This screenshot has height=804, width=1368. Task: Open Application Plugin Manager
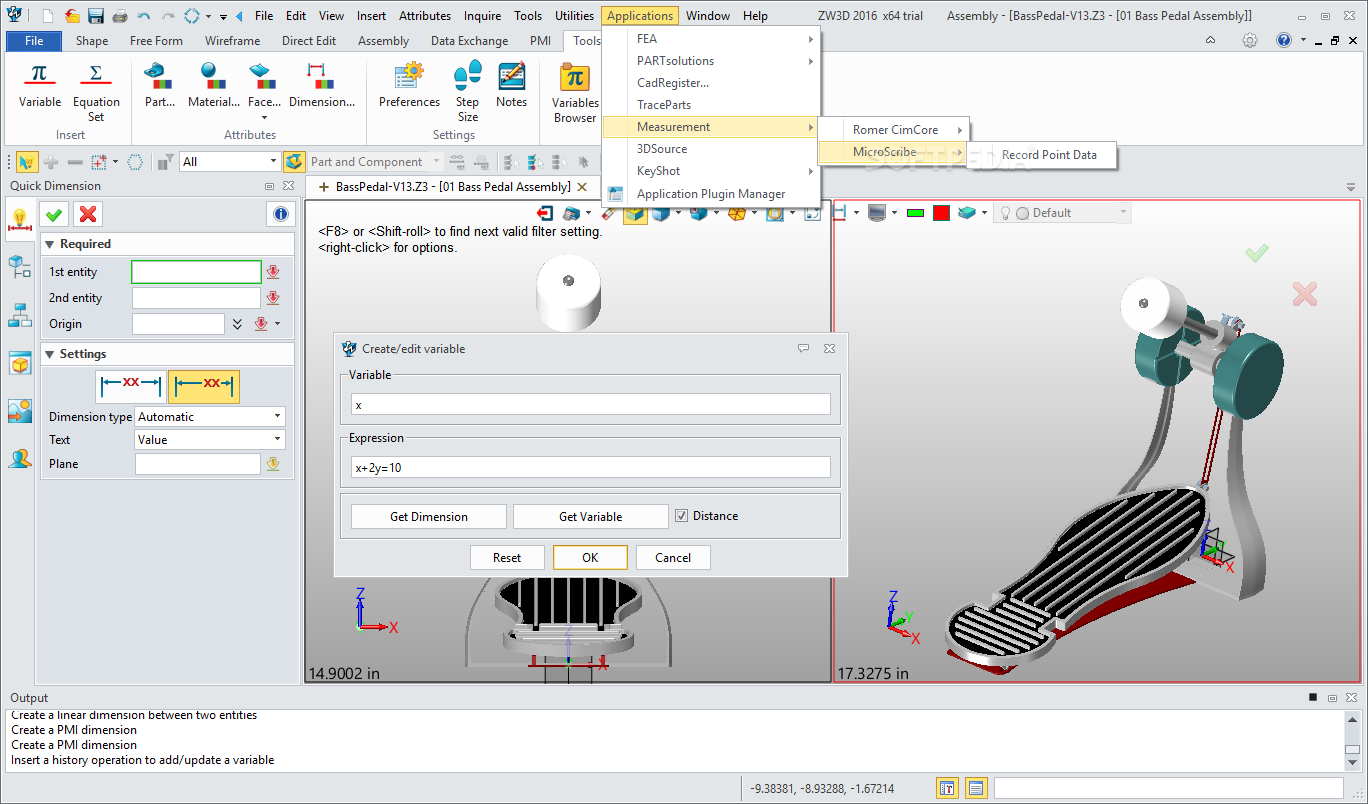711,194
